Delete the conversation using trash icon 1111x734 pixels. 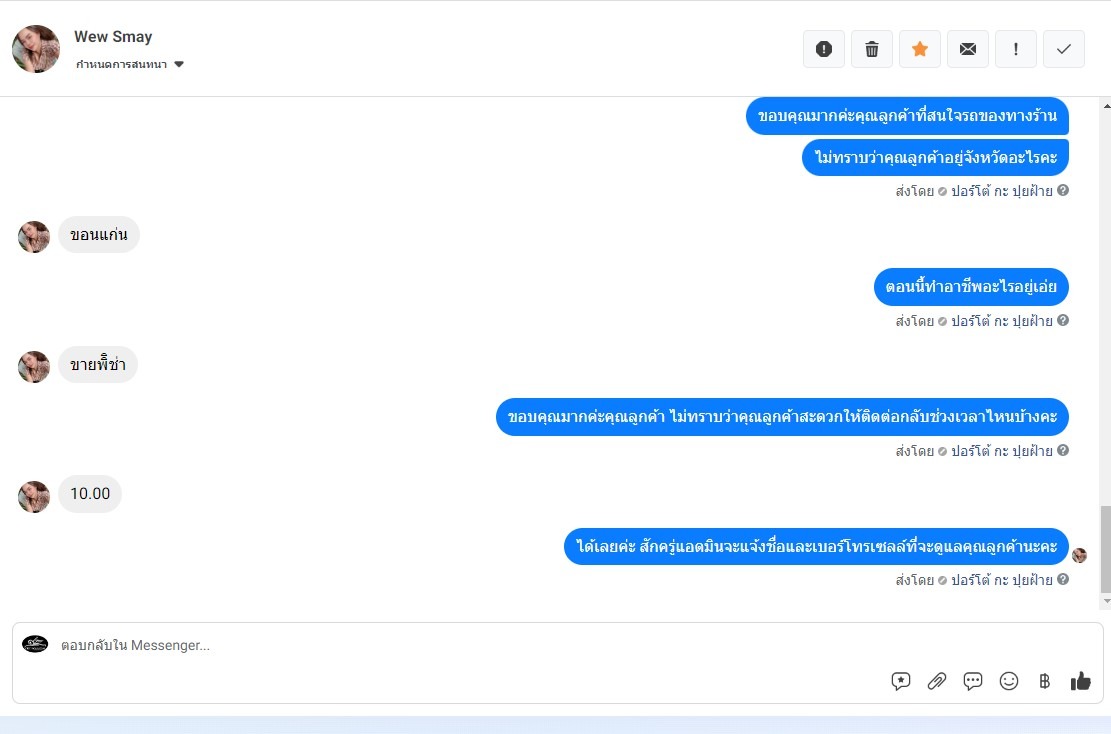tap(872, 49)
